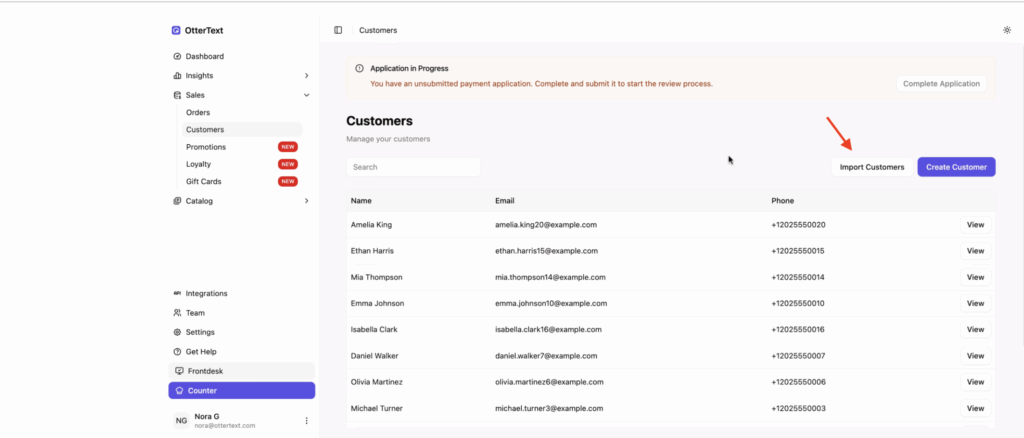This screenshot has width=1024, height=438.
Task: Toggle the sidebar collapse icon
Action: [x=338, y=30]
